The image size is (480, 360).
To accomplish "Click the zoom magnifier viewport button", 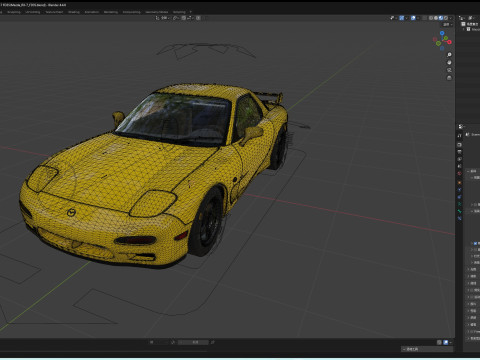I will (449, 54).
